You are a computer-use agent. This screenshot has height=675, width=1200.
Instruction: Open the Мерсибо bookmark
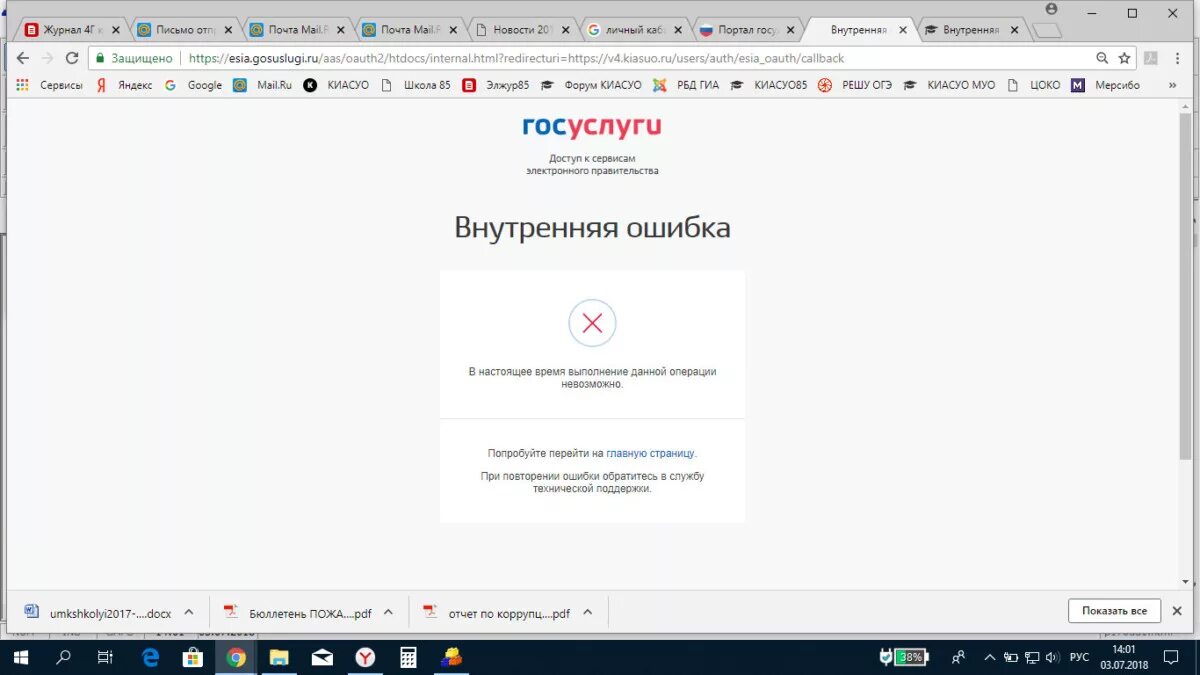pyautogui.click(x=1106, y=85)
